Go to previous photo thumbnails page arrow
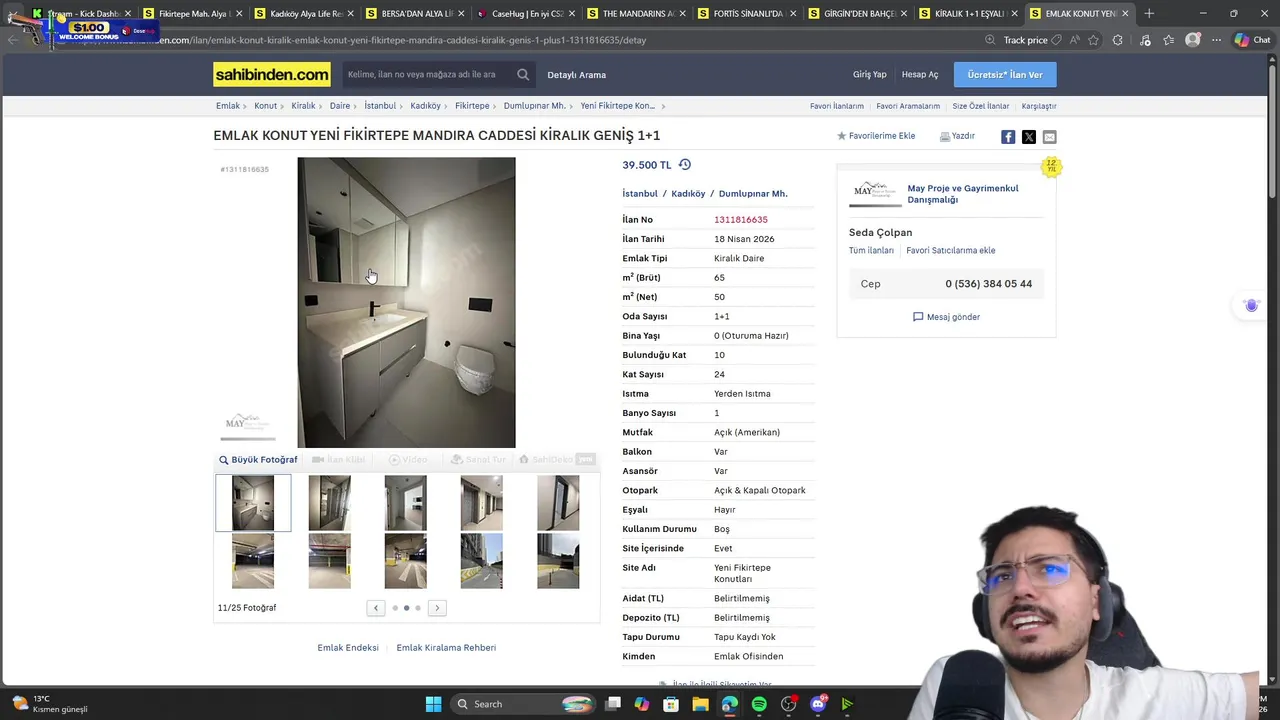 (x=376, y=608)
